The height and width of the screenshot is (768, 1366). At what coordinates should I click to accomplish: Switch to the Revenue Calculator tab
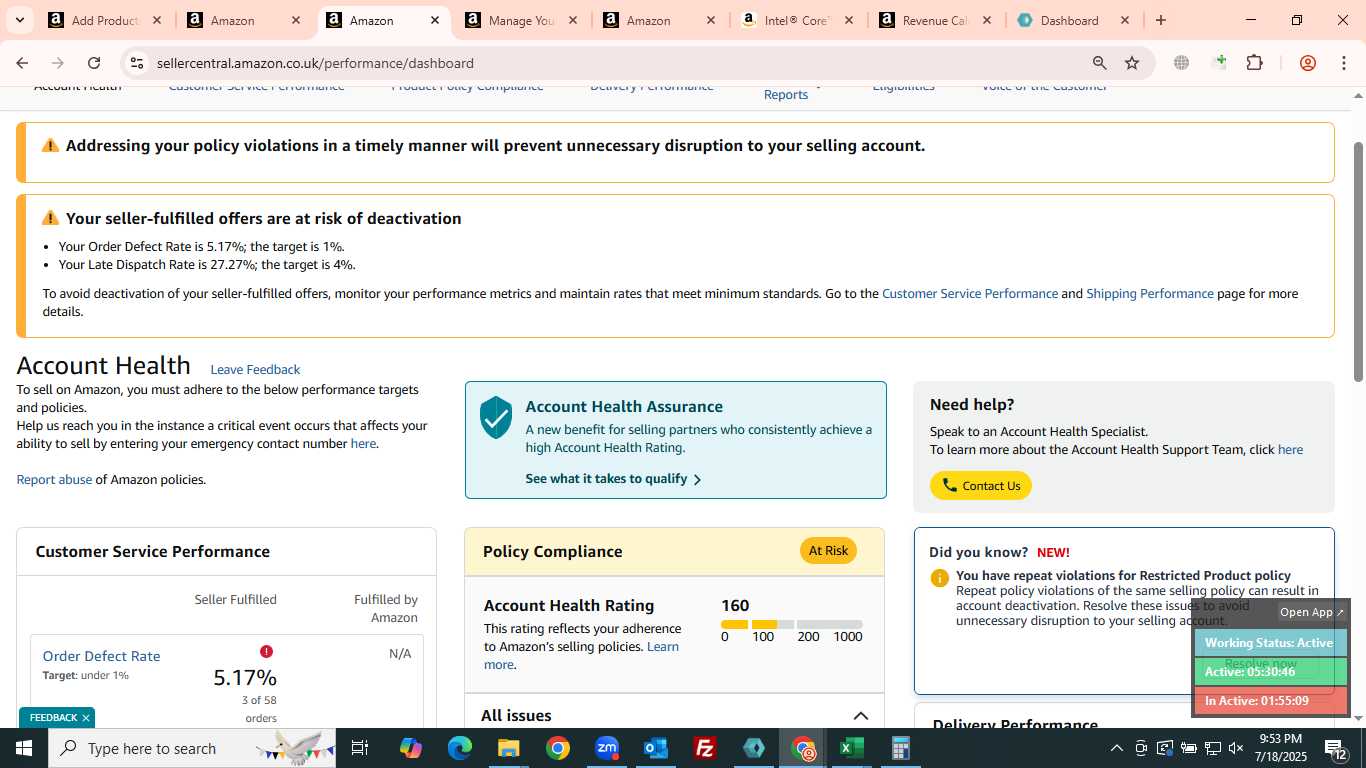point(935,20)
